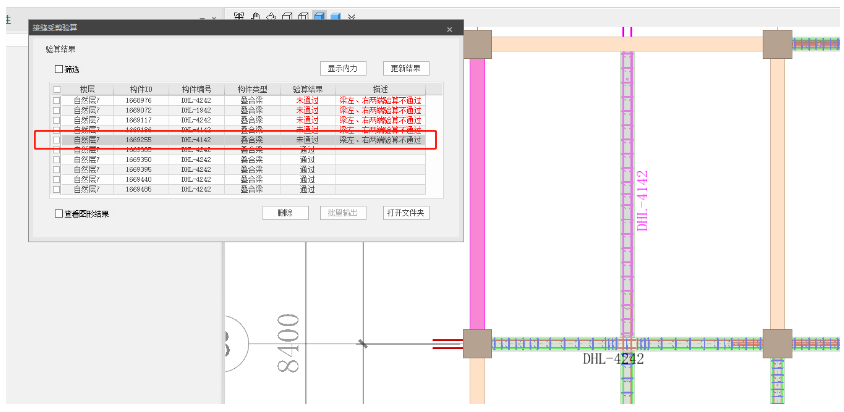The image size is (844, 412).
Task: Check the select-all checkbox in table header
Action: click(57, 90)
